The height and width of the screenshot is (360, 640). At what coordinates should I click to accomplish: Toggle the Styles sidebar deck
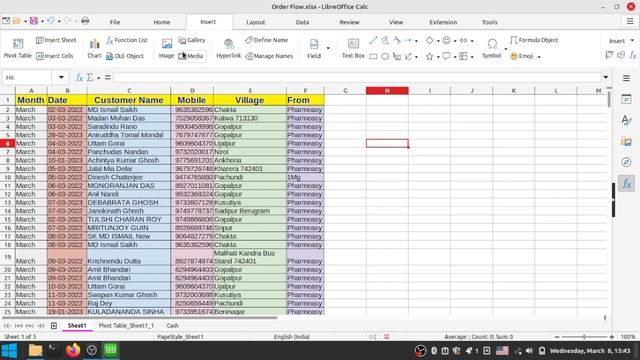point(626,120)
